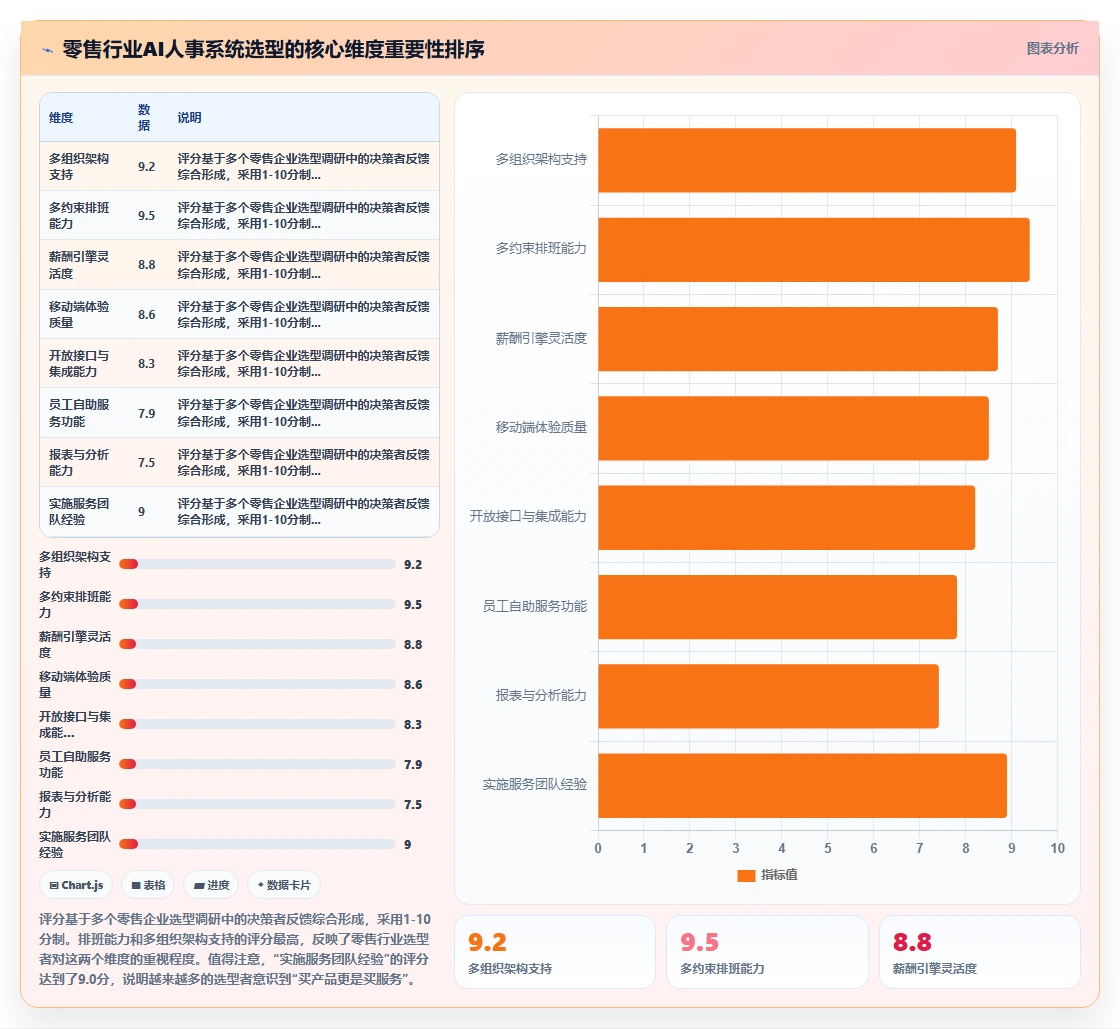Click the progress value 7.5
Image resolution: width=1120 pixels, height=1029 pixels.
(x=413, y=804)
